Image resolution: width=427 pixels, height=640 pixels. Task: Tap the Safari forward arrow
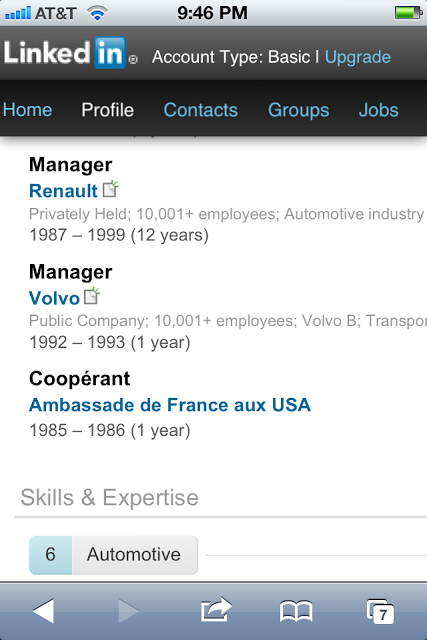(129, 611)
